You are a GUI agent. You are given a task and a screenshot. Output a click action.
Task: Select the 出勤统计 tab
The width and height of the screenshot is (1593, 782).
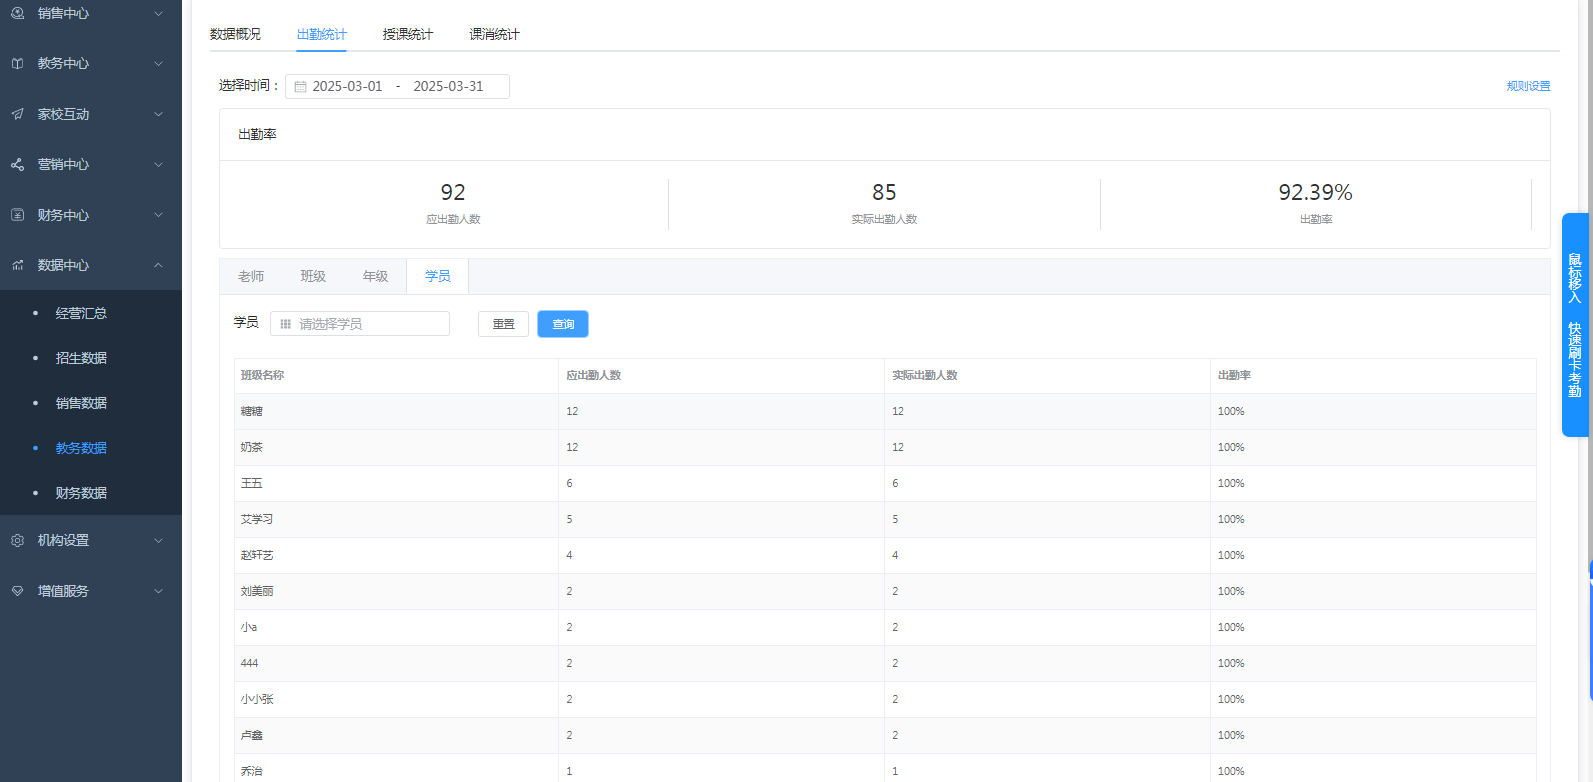pos(322,34)
